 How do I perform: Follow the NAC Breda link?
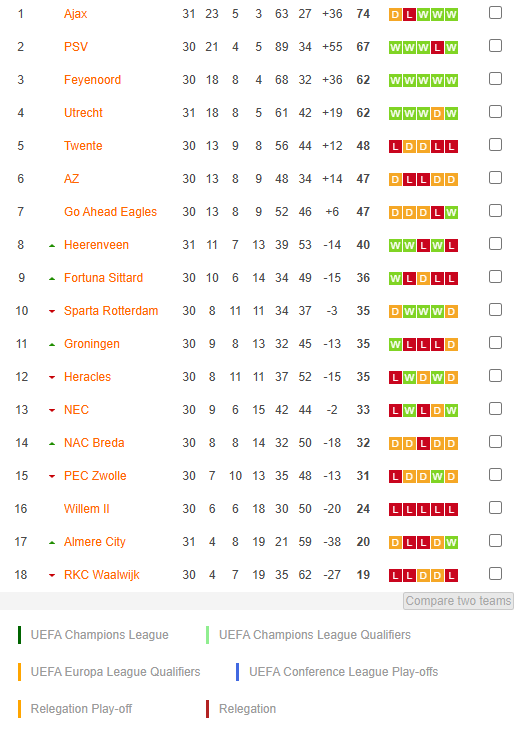[94, 443]
